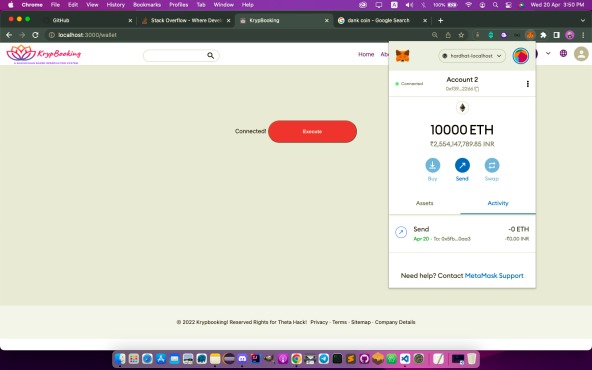Viewport: 592px width, 370px height.
Task: Open the Extensions puzzle icon
Action: pyautogui.click(x=543, y=35)
